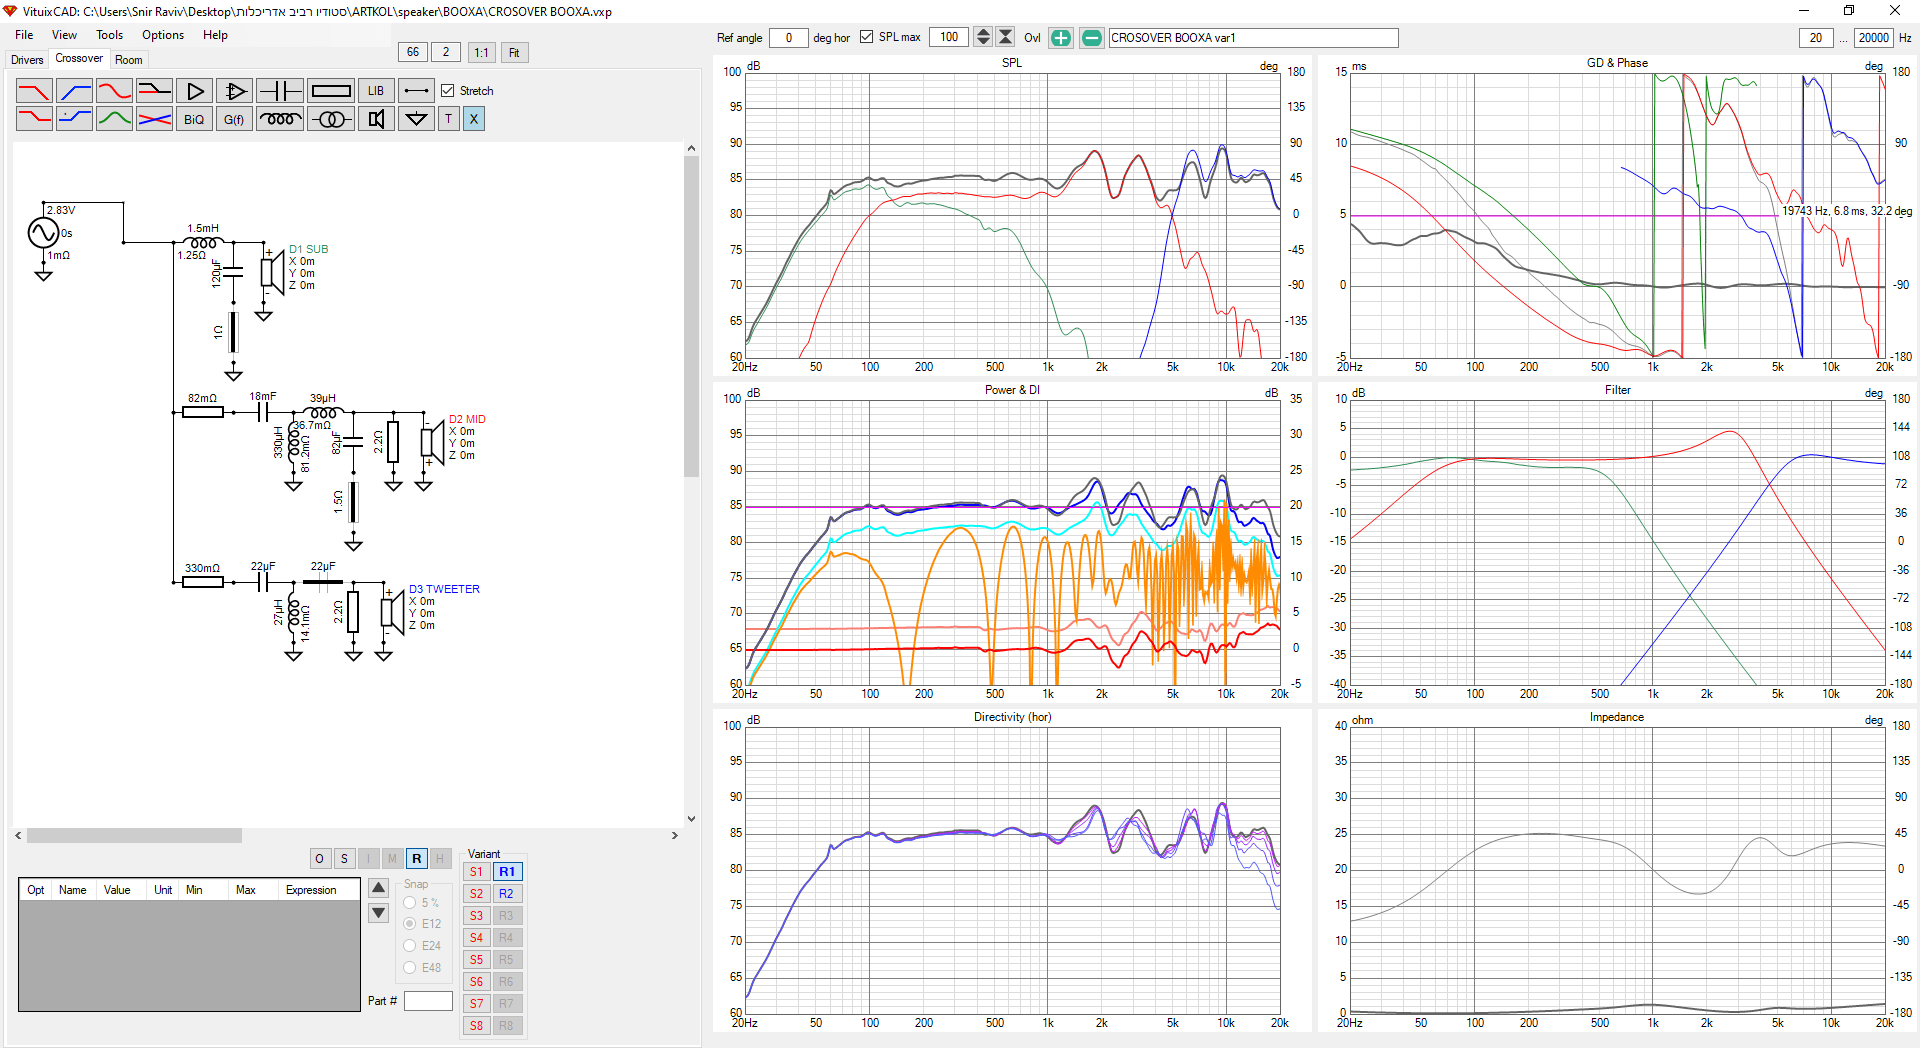Viewport: 1920px width, 1048px height.
Task: Open the View menu
Action: pos(64,35)
